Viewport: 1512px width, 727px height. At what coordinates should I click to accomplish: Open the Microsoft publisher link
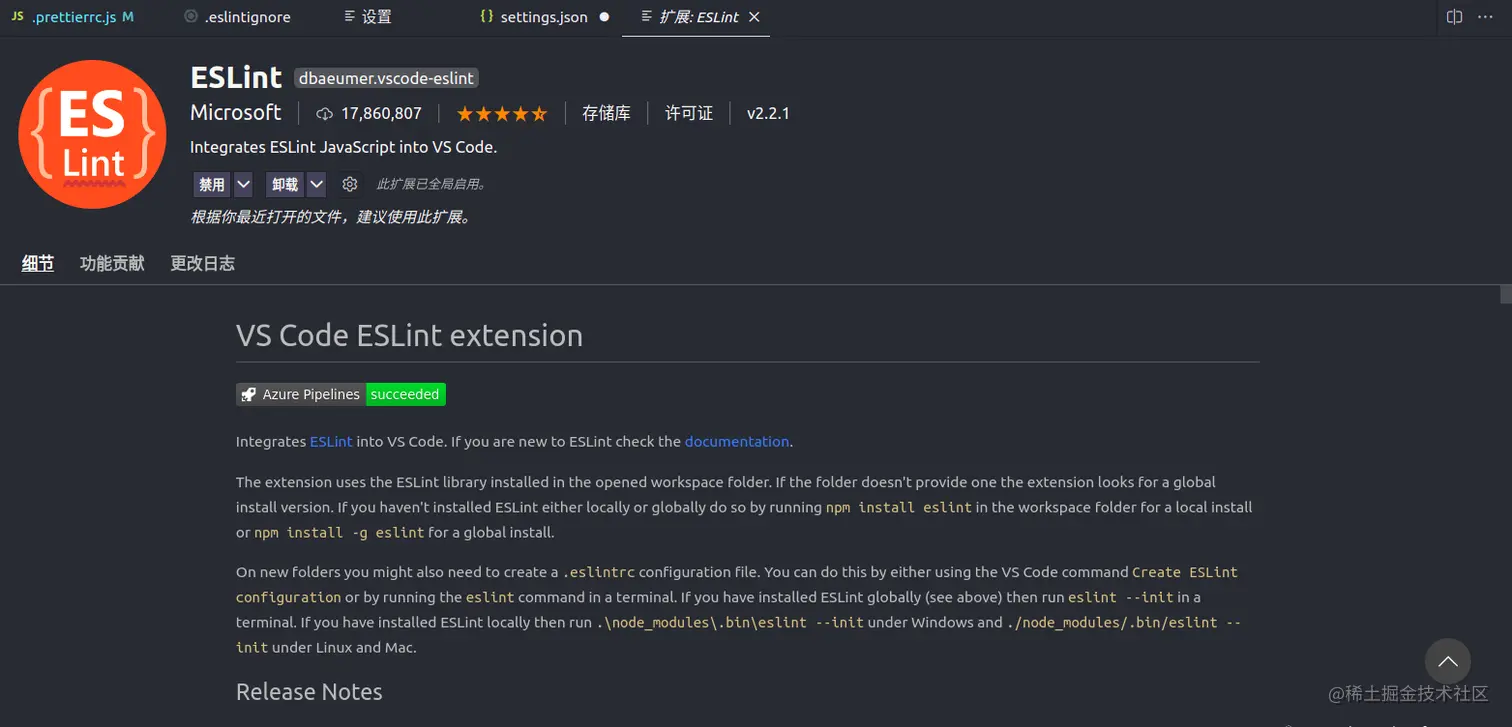coord(236,113)
